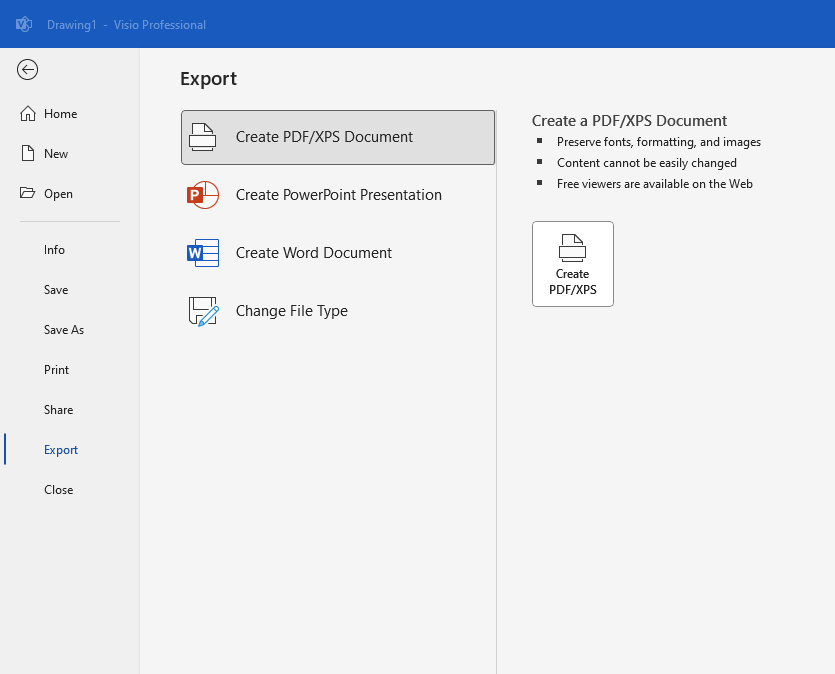Go to the Info tab

pyautogui.click(x=70, y=250)
